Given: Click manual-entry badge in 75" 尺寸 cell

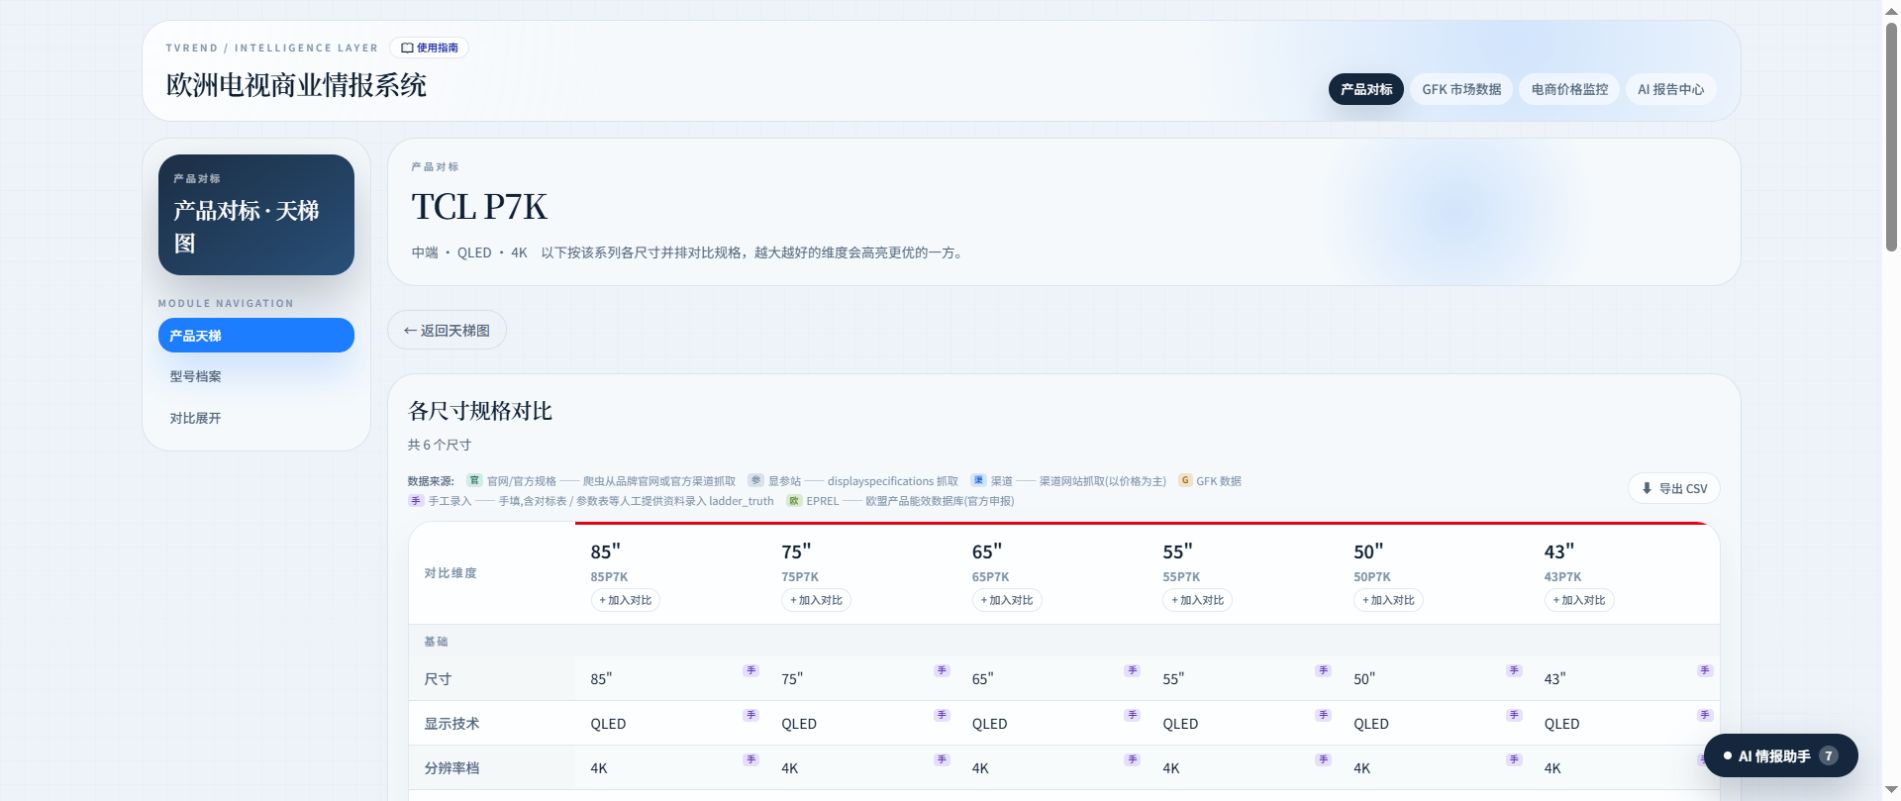Looking at the screenshot, I should point(941,670).
